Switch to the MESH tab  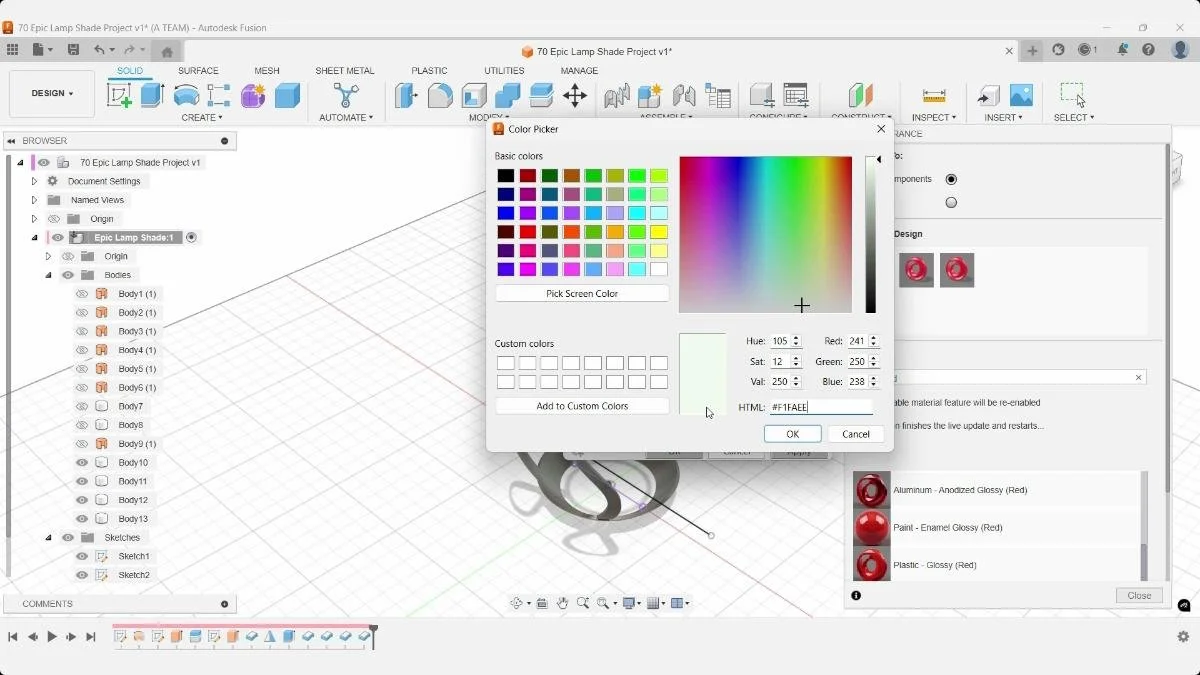pos(267,71)
